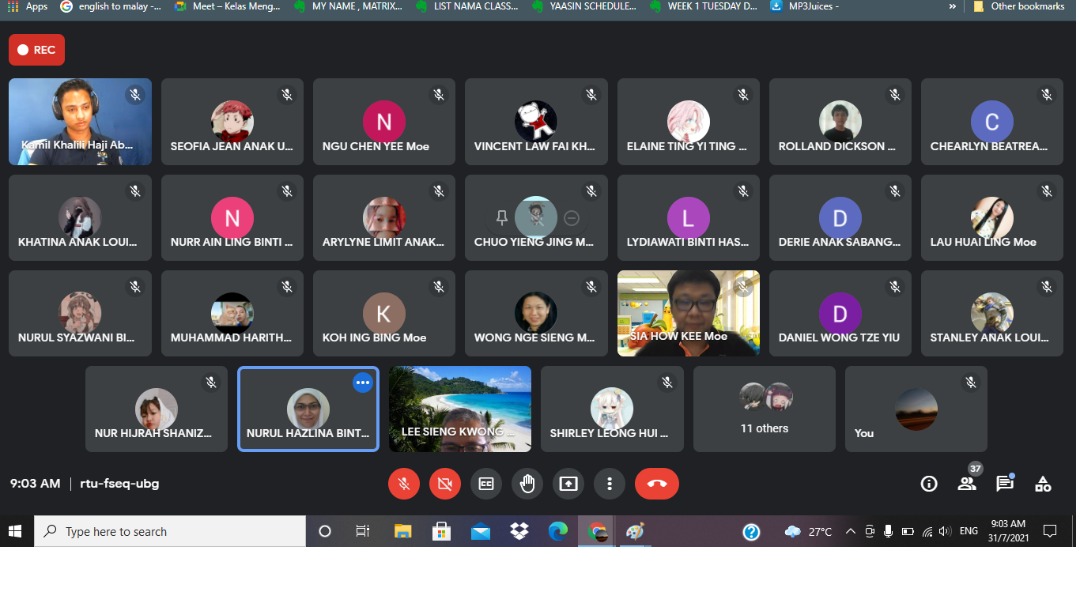Unmute the microphone in call controls
The height and width of the screenshot is (607, 1080).
tap(404, 484)
